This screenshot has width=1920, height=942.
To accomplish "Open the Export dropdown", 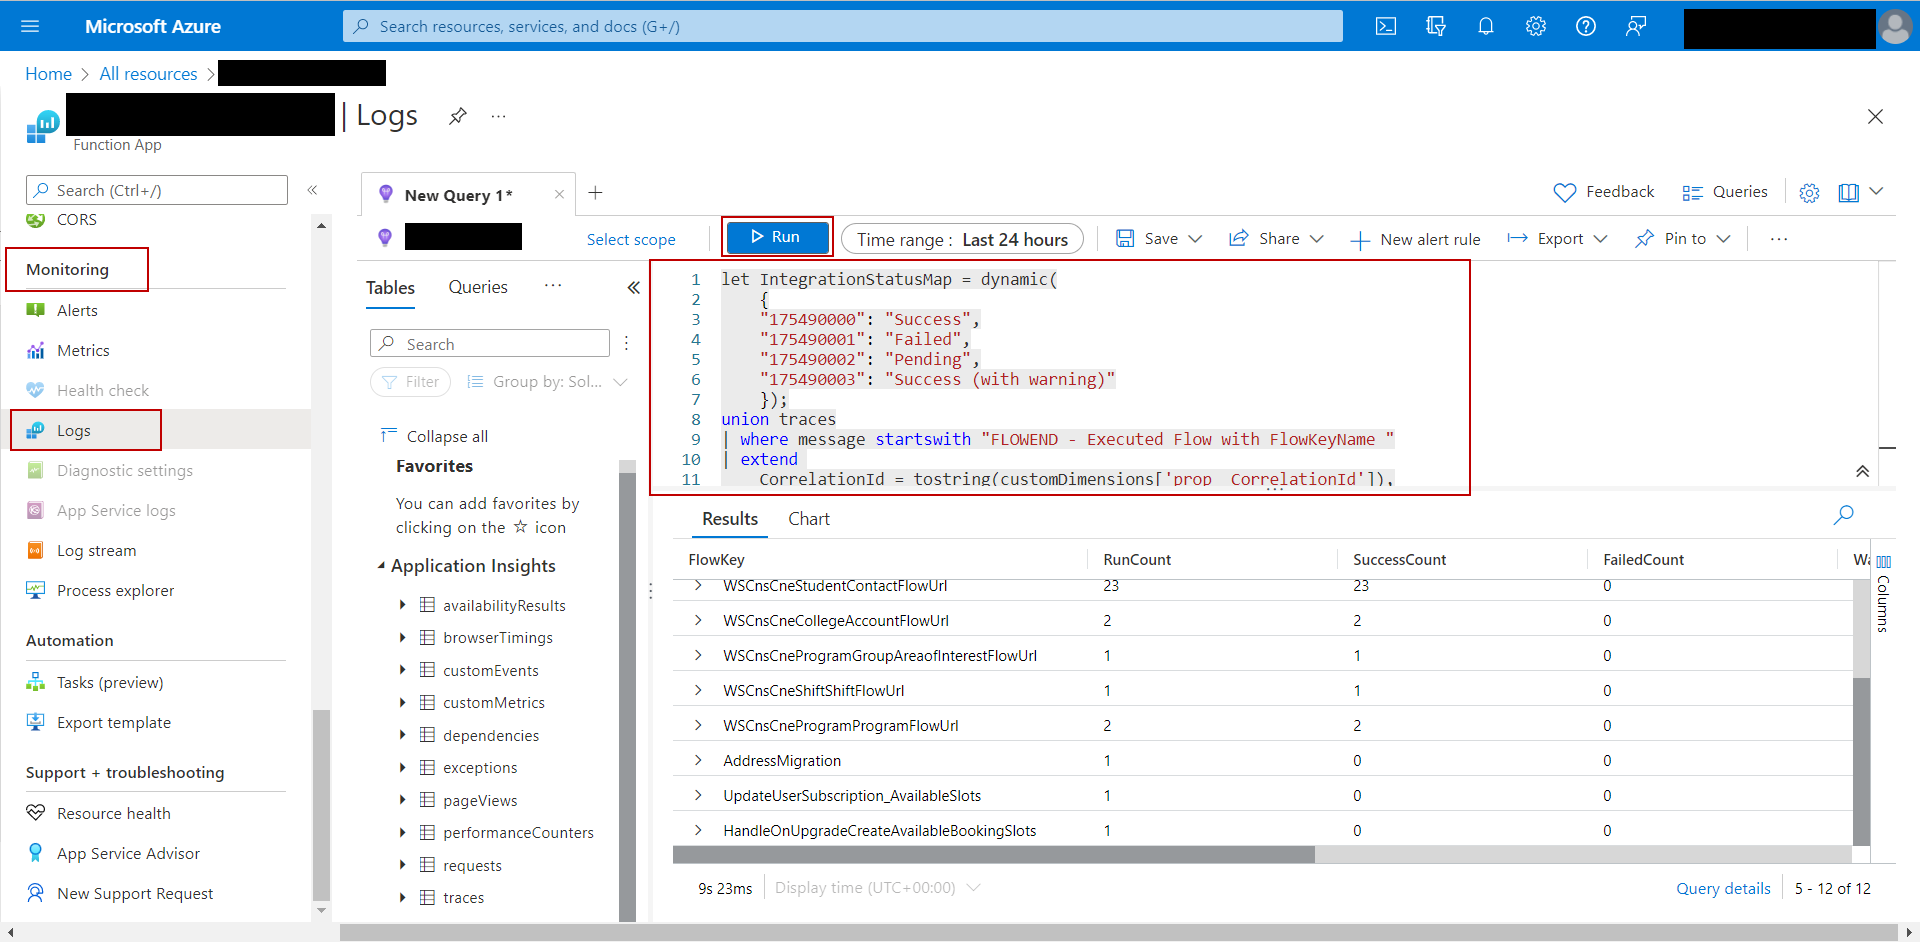I will [1557, 239].
